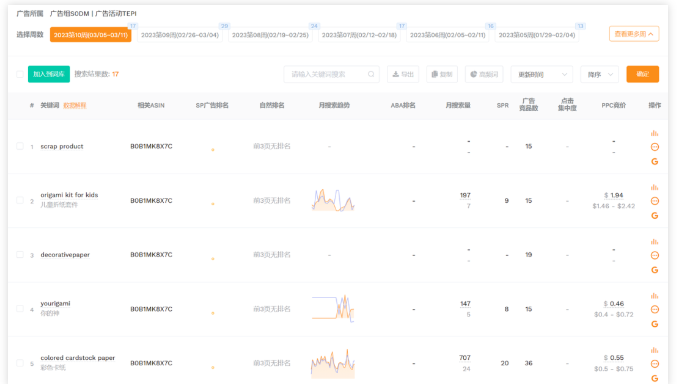The height and width of the screenshot is (384, 681).
Task: Switch to week tab 2023第09周(02/26-03/04)
Action: click(x=180, y=35)
